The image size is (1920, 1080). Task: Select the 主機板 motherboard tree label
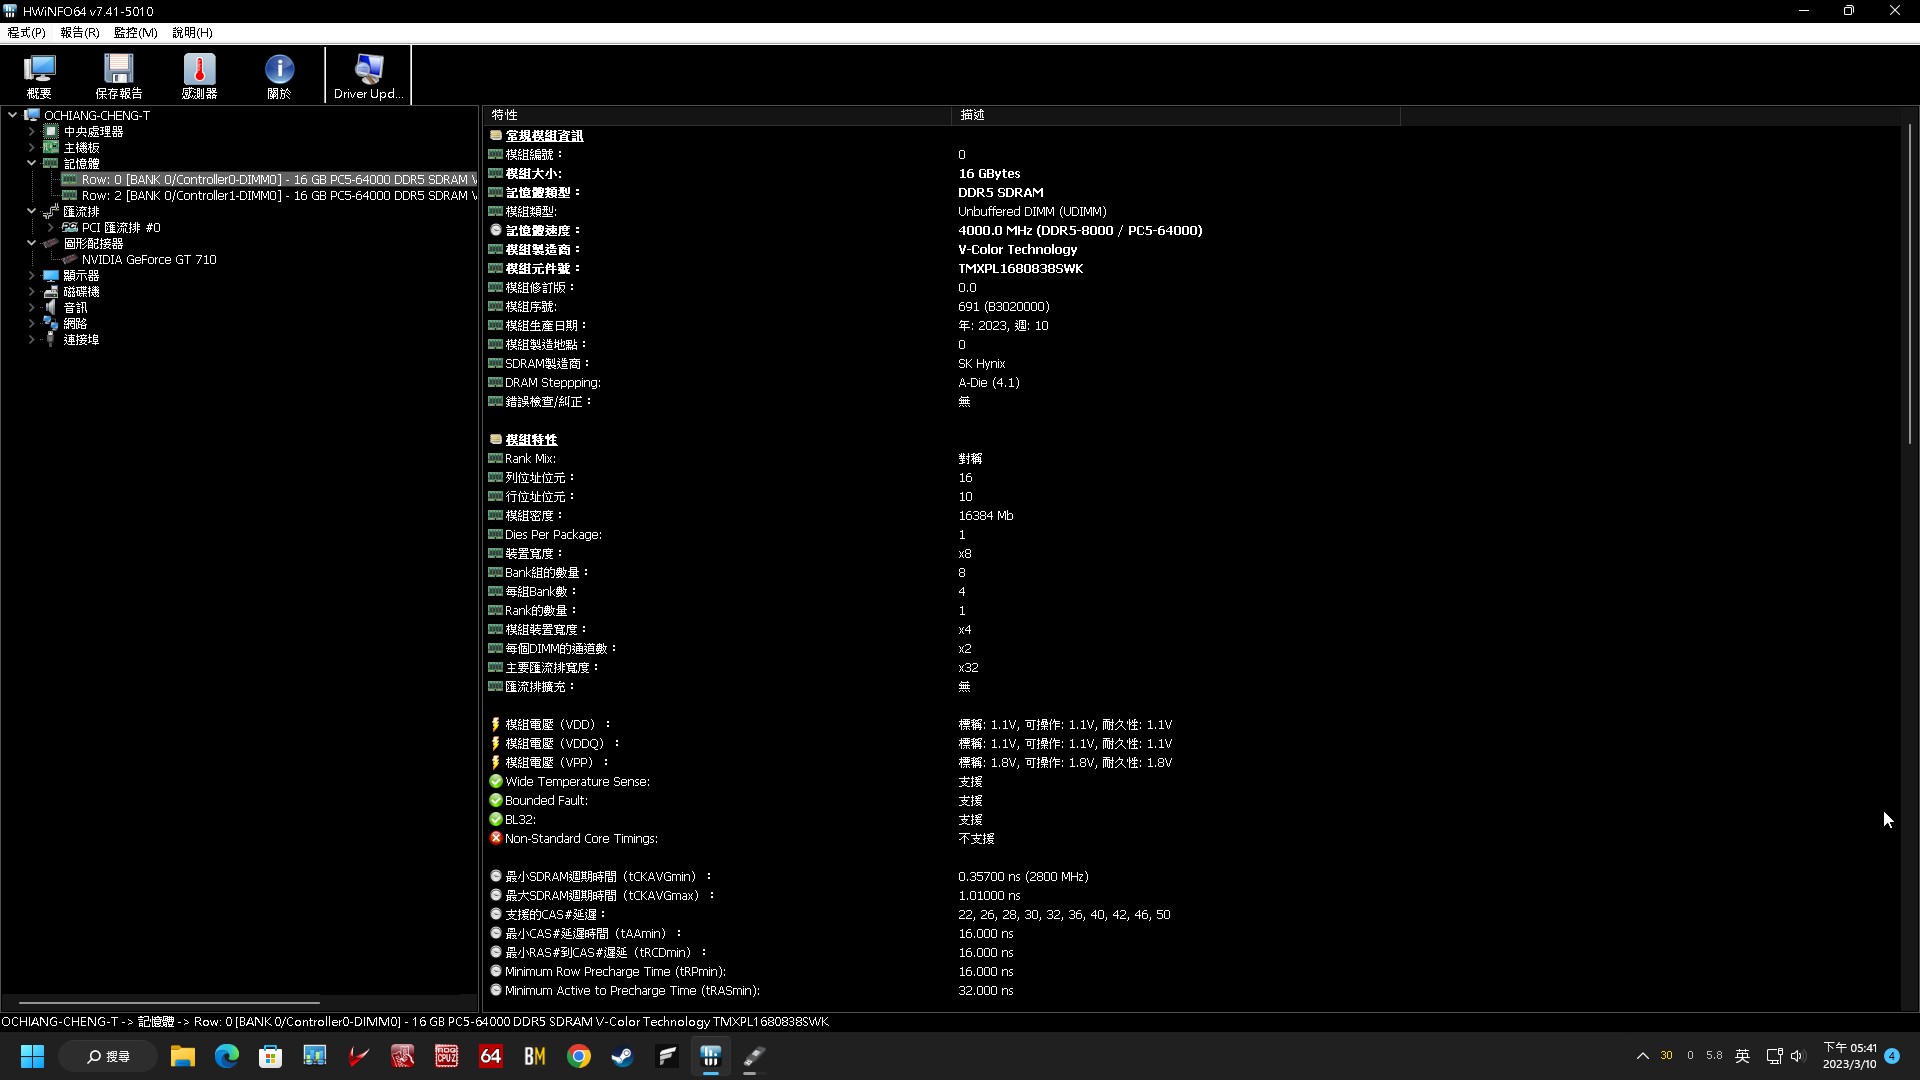point(81,147)
